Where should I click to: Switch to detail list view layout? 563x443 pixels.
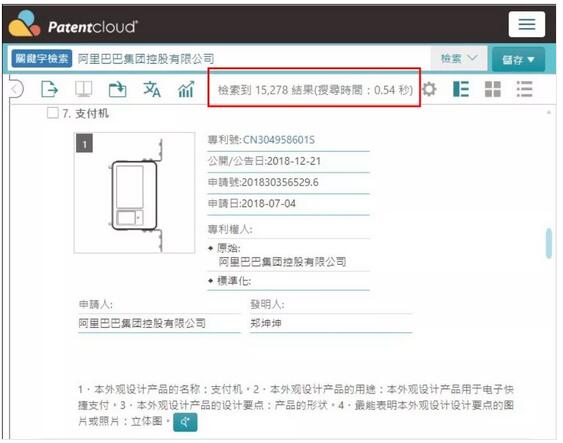pos(461,89)
